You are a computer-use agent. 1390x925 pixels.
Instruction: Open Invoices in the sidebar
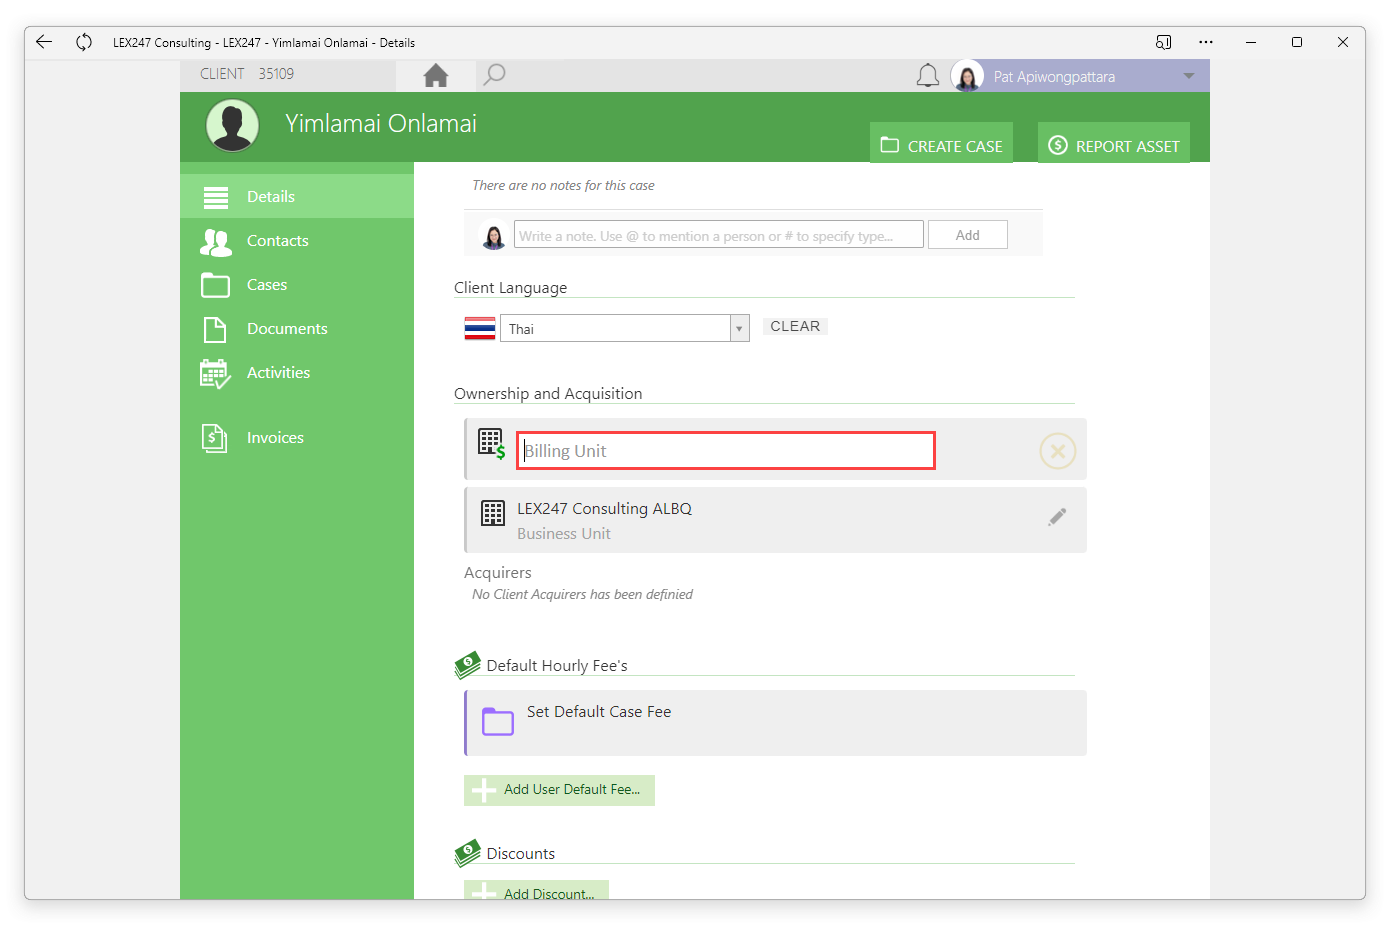click(297, 437)
